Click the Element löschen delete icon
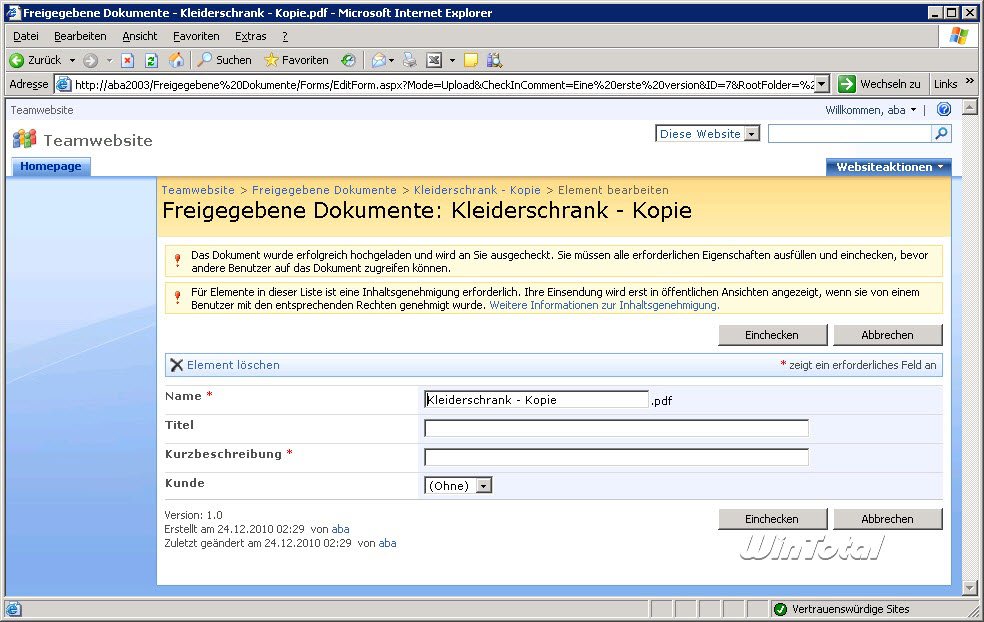This screenshot has height=622, width=984. (177, 365)
